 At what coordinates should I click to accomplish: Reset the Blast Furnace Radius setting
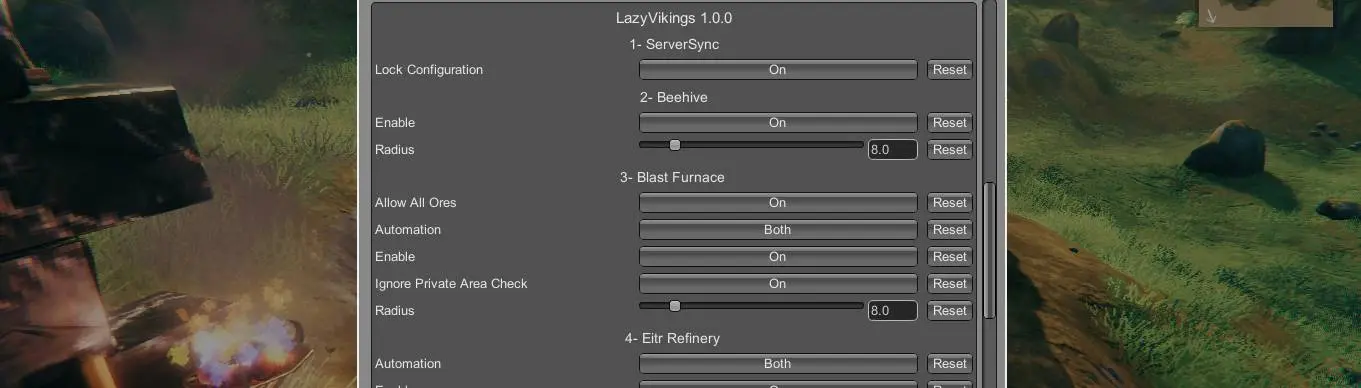click(949, 311)
